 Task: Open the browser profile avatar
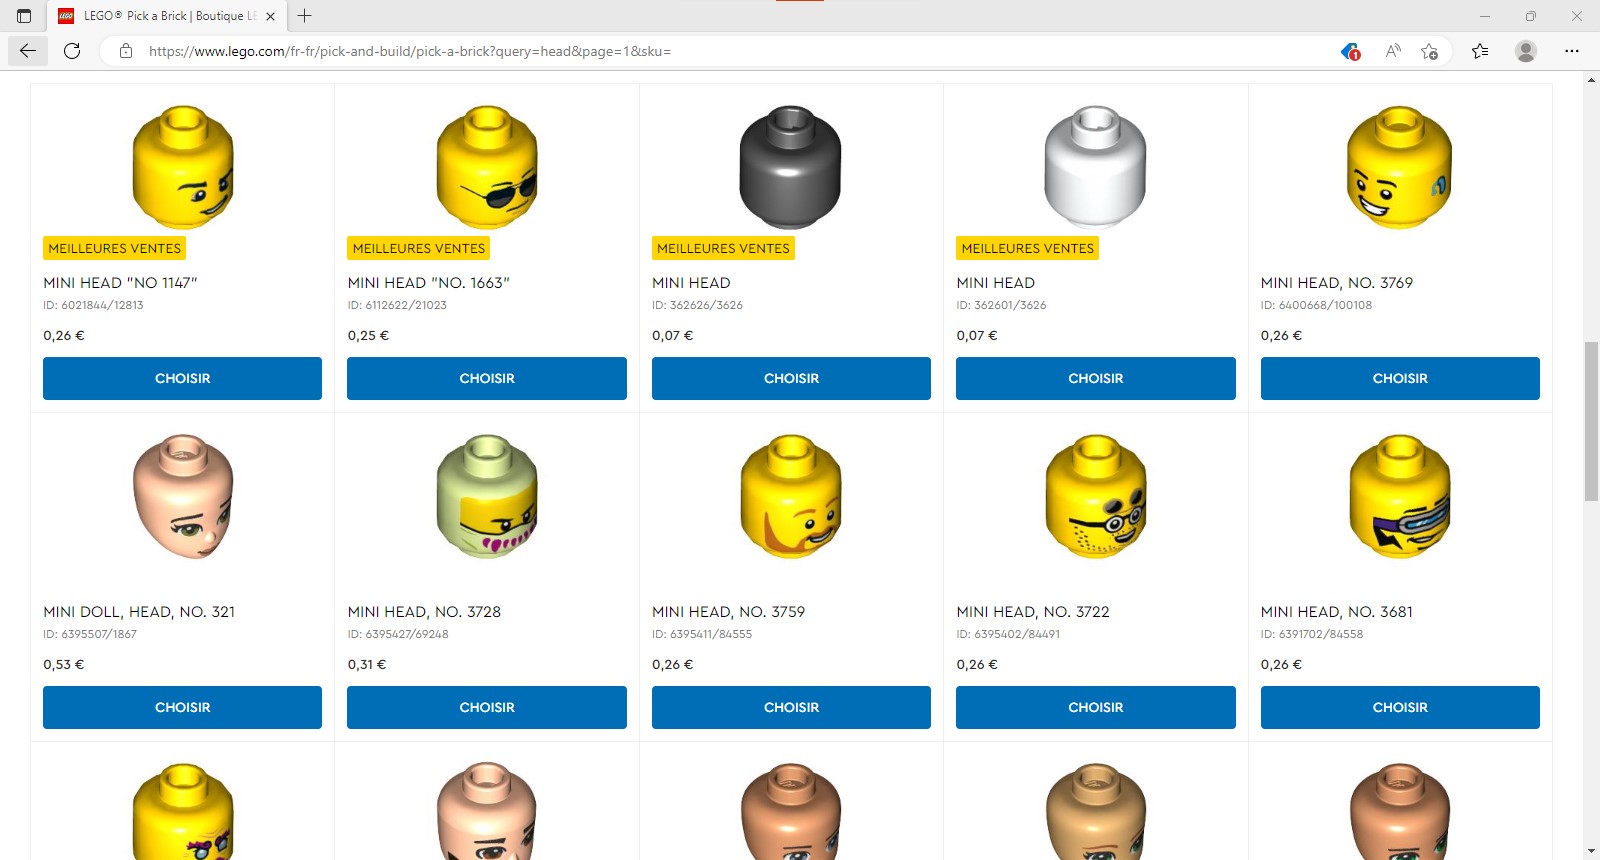pos(1525,51)
